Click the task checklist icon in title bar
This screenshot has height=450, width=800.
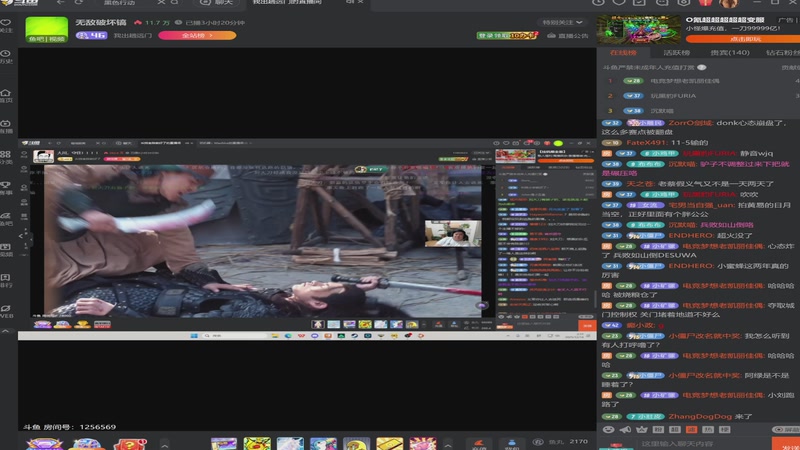point(639,2)
